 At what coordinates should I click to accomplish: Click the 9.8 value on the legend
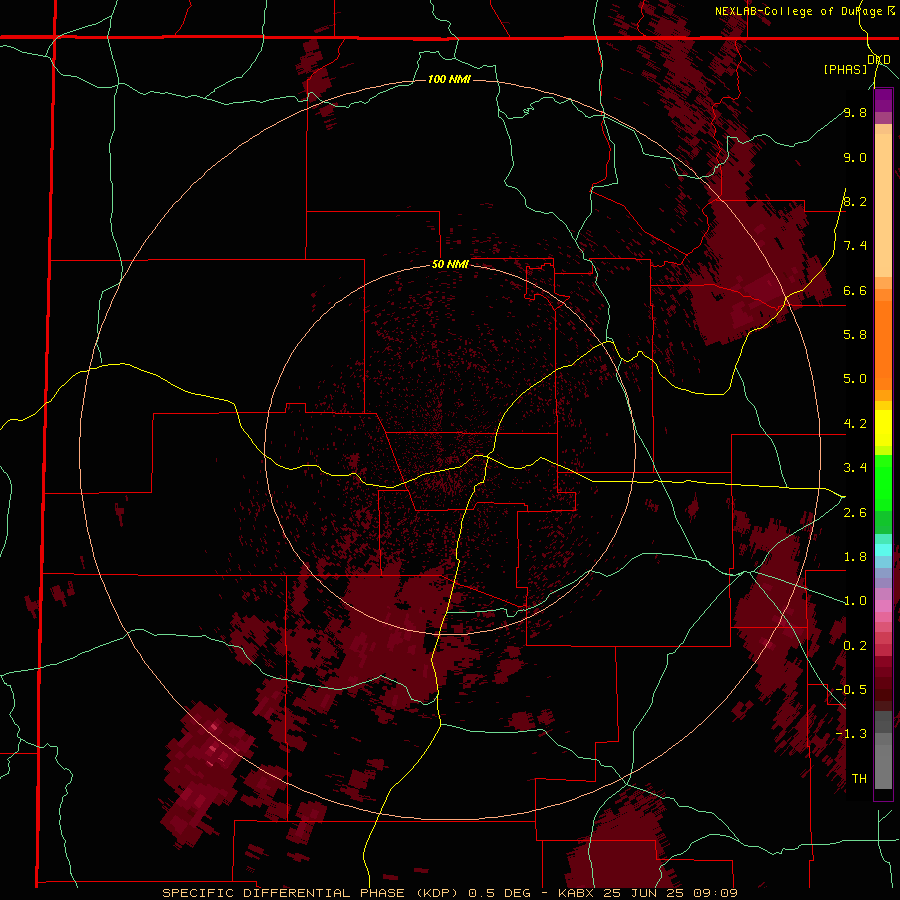[x=855, y=112]
